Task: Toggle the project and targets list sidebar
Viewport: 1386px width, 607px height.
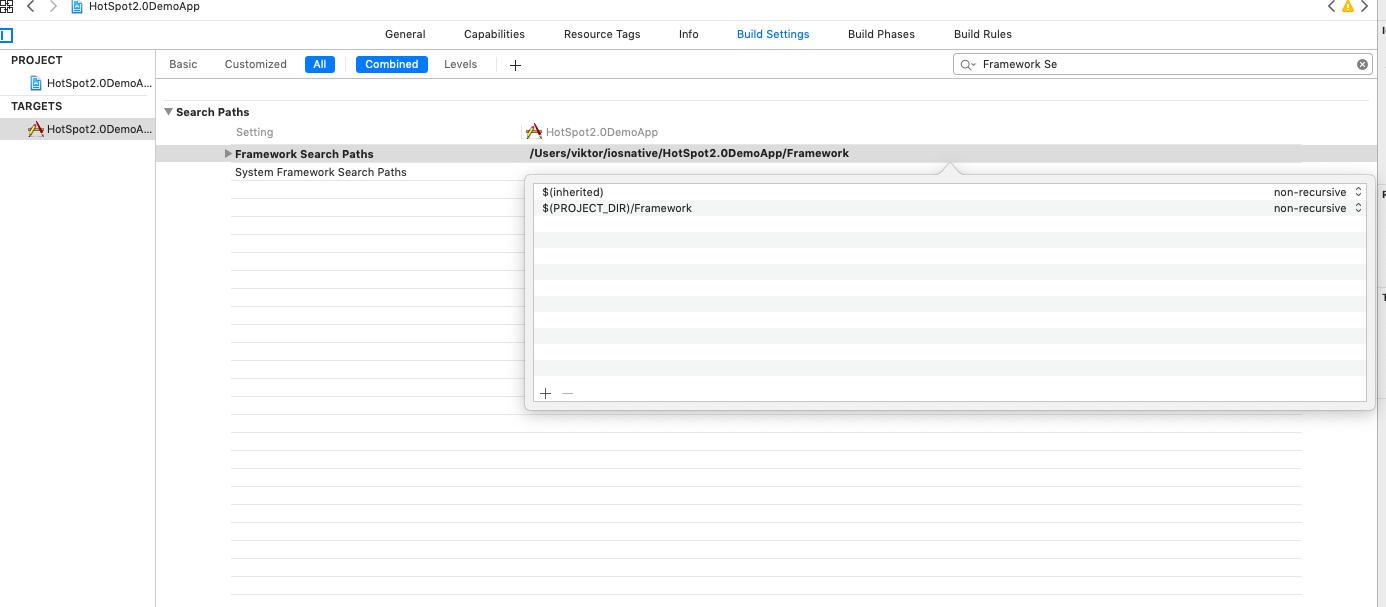Action: [6, 35]
